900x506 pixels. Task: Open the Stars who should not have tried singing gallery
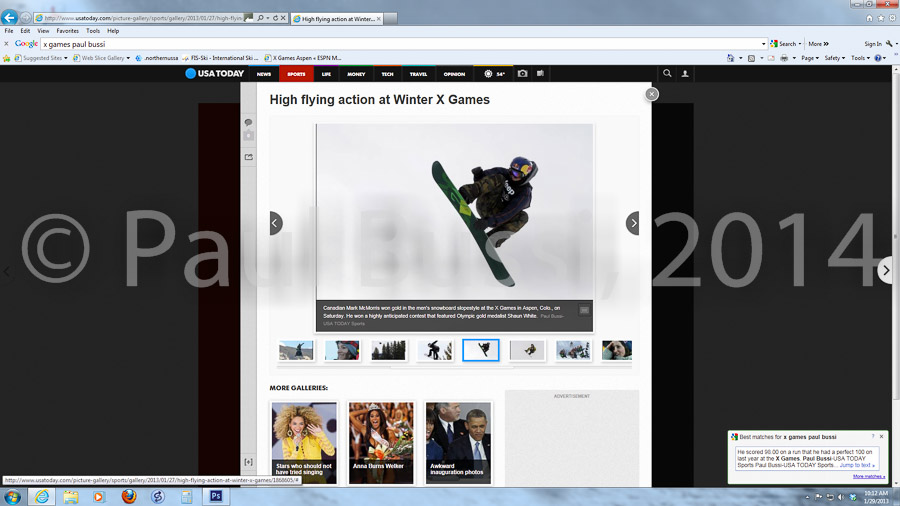(x=304, y=442)
